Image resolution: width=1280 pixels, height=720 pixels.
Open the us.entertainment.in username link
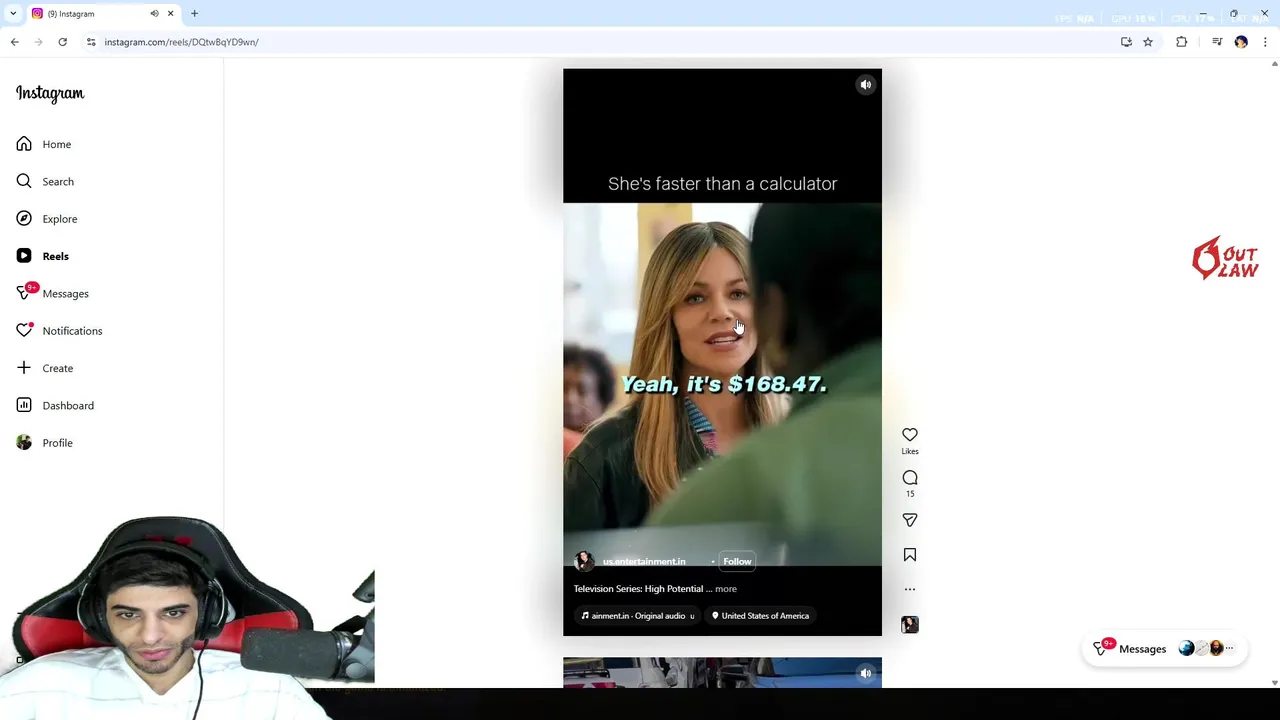coord(644,561)
